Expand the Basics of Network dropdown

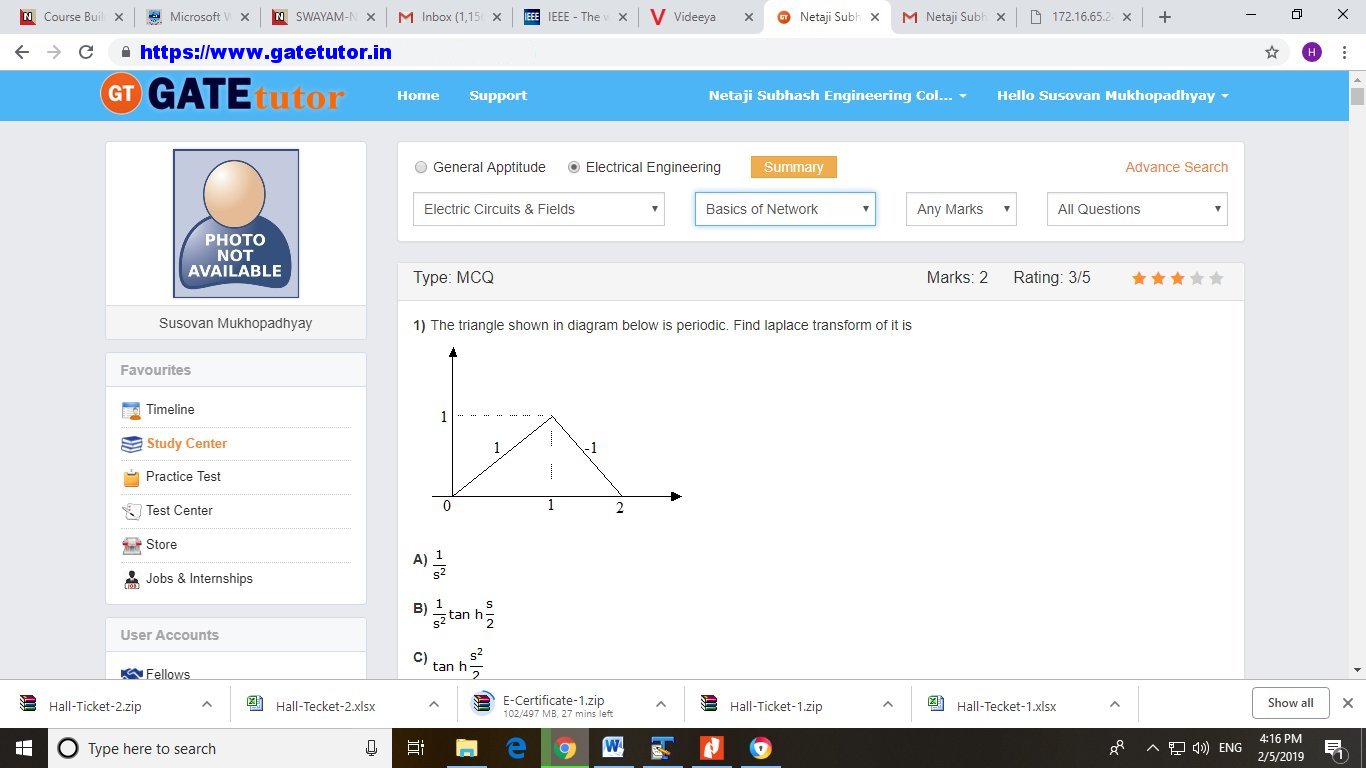(785, 209)
